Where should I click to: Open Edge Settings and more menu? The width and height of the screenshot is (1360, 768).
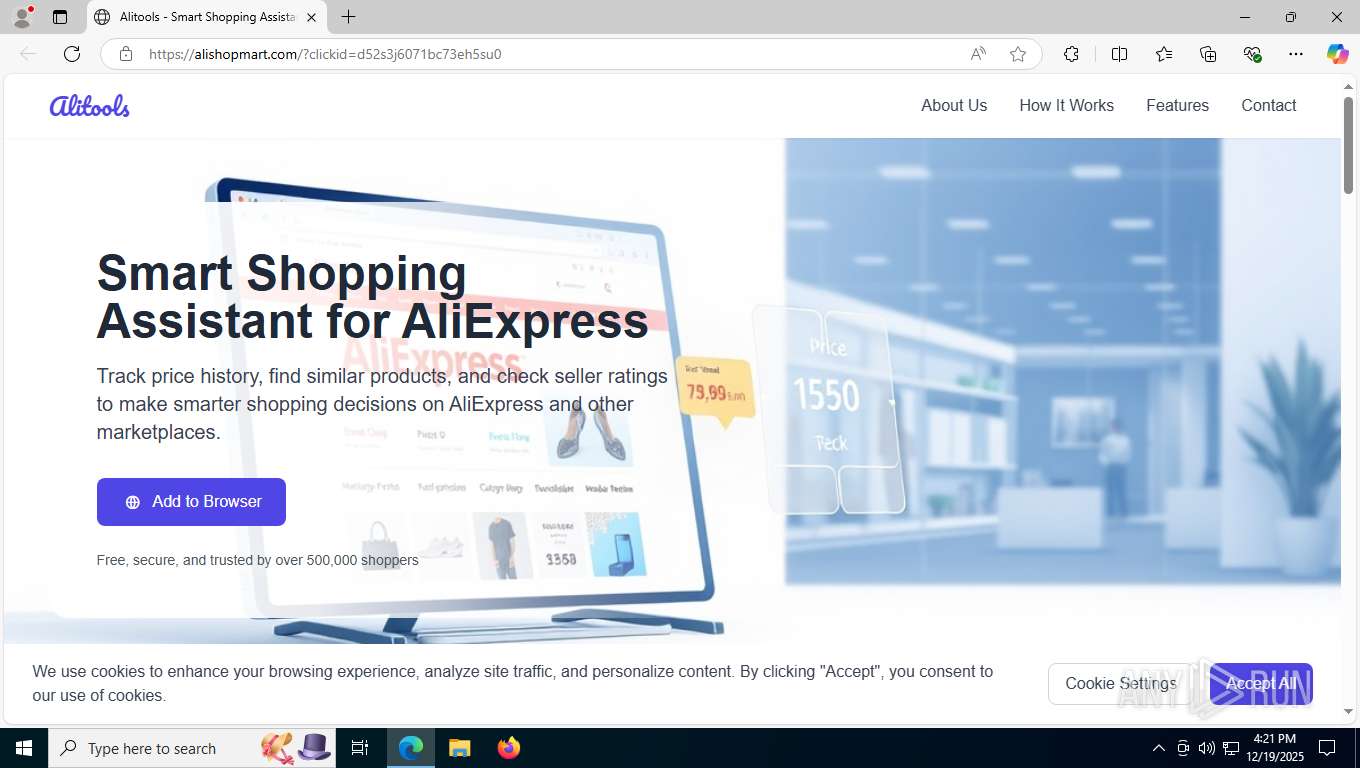coord(1296,54)
